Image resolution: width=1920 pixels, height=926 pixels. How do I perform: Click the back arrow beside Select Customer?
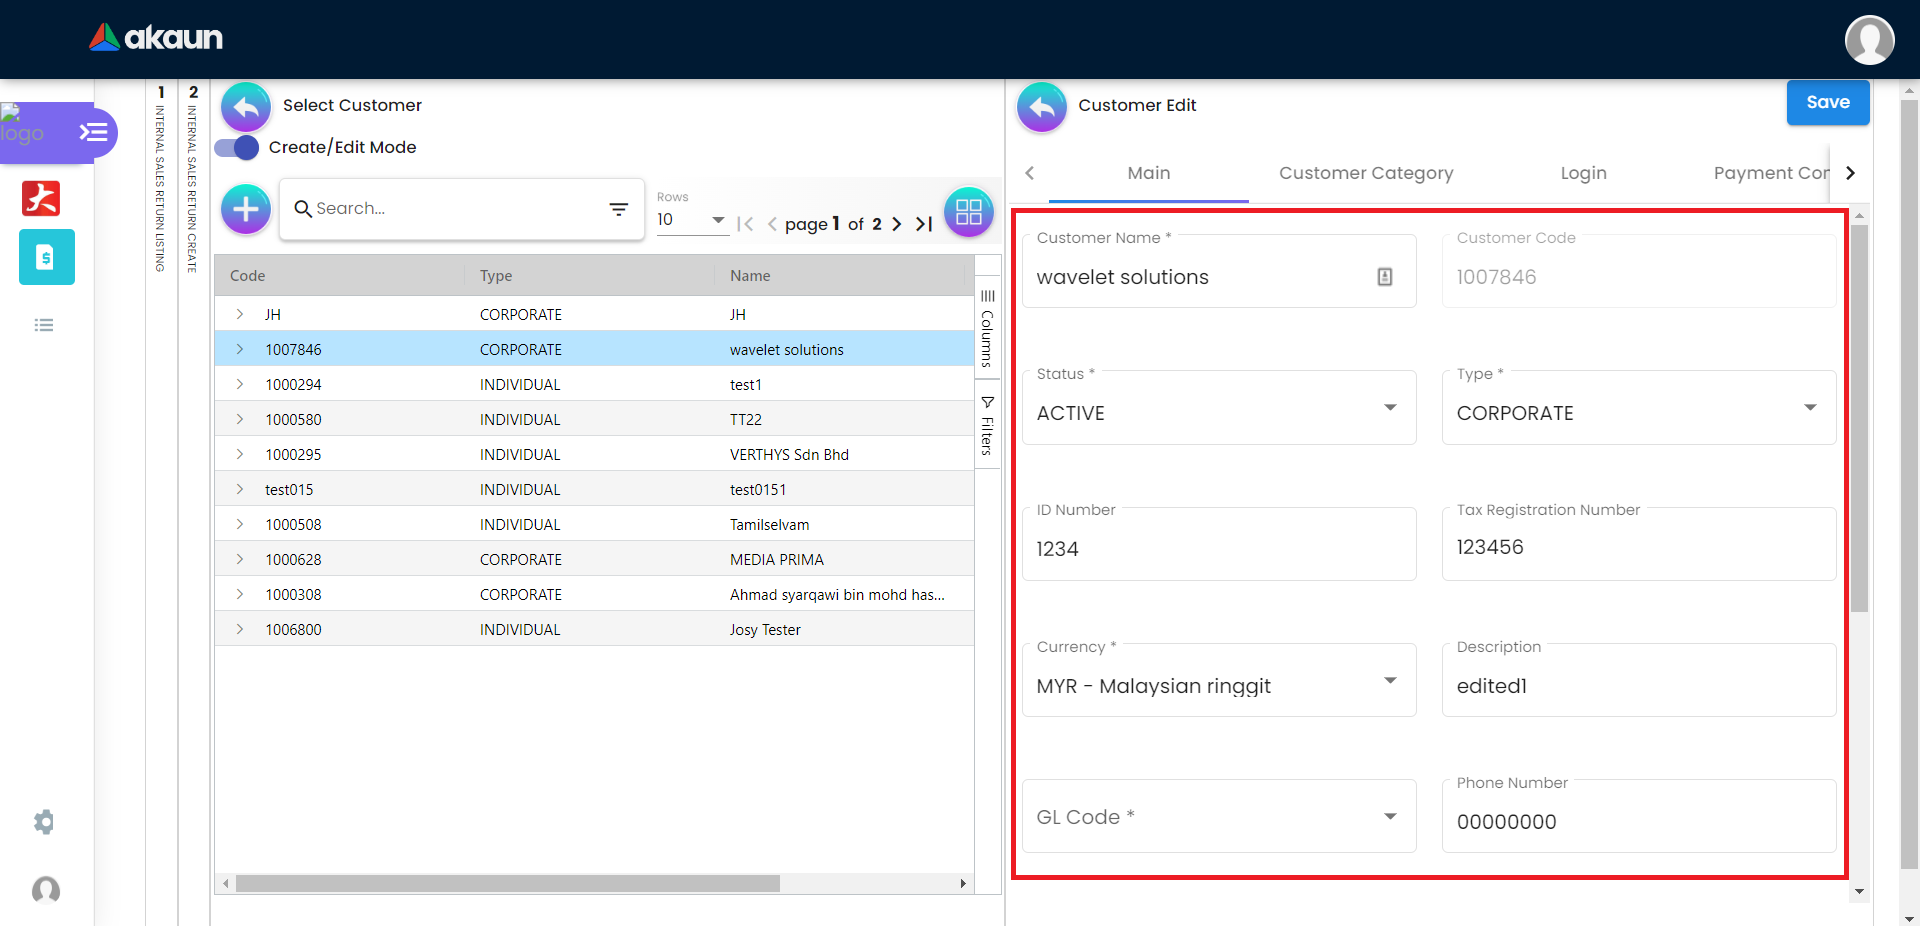(x=246, y=106)
